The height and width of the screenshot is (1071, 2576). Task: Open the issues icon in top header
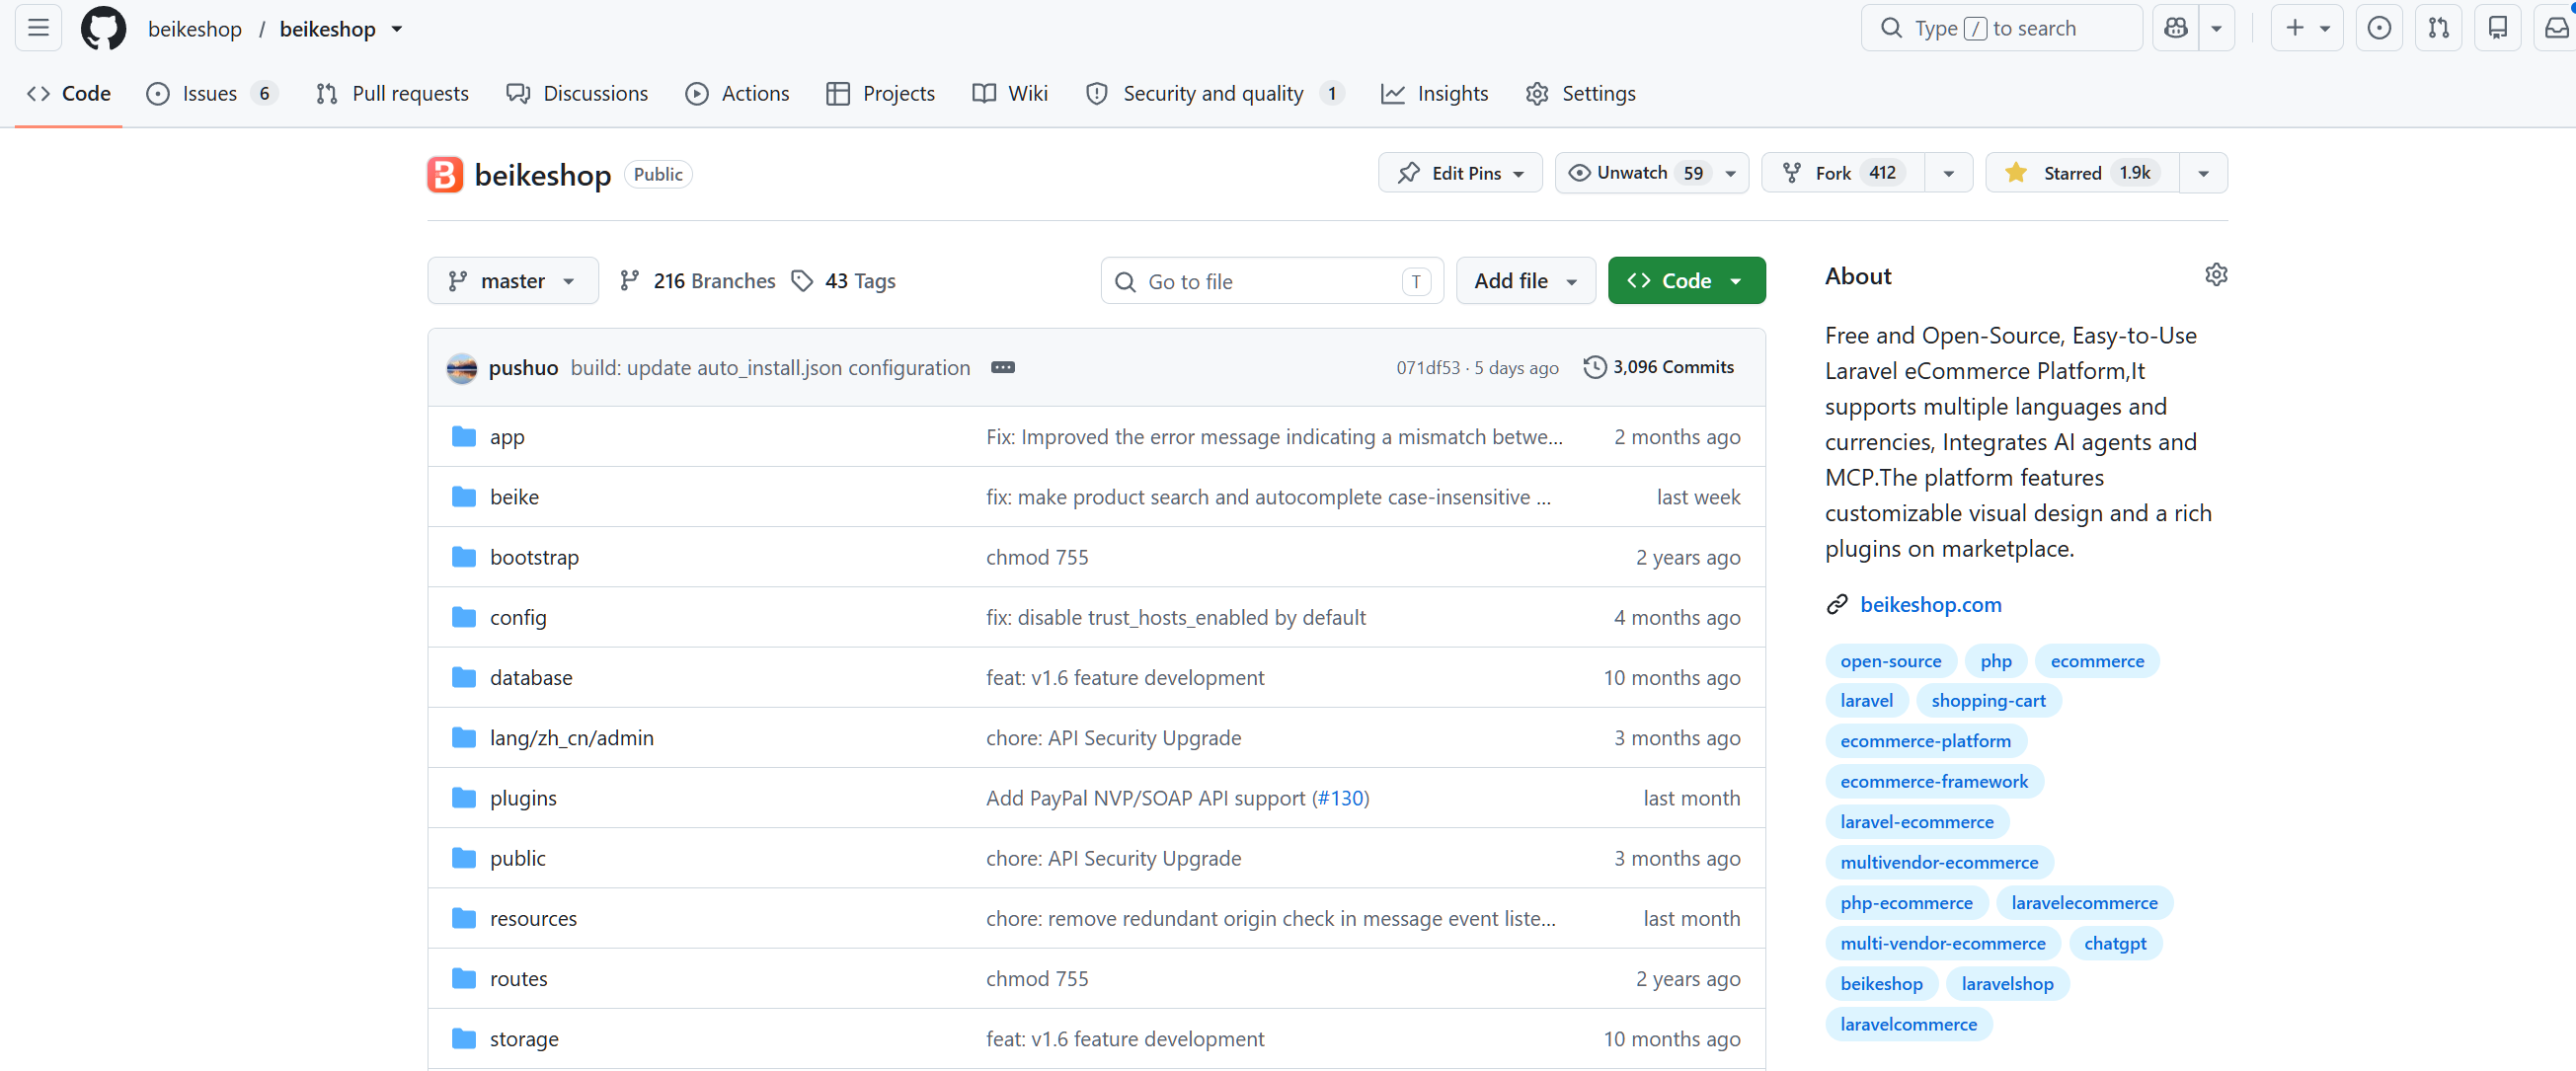coord(2379,28)
